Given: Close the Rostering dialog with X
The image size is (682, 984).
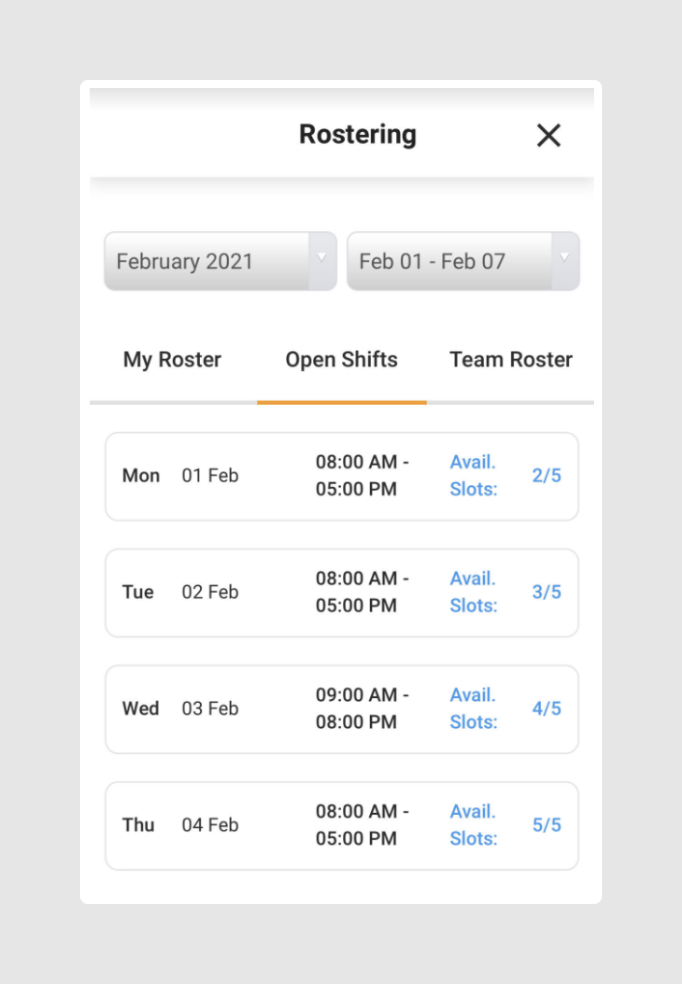Looking at the screenshot, I should click(x=548, y=136).
